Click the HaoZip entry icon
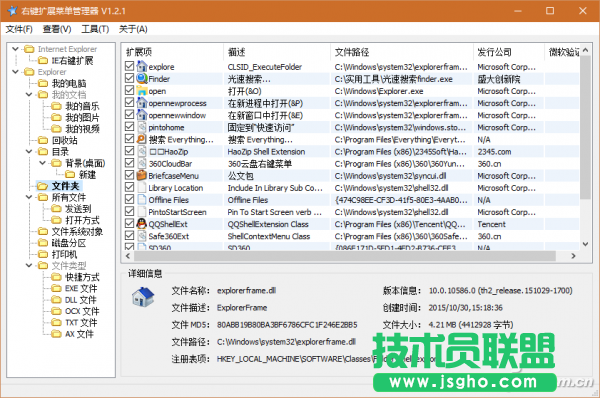The width and height of the screenshot is (600, 398). [142, 151]
